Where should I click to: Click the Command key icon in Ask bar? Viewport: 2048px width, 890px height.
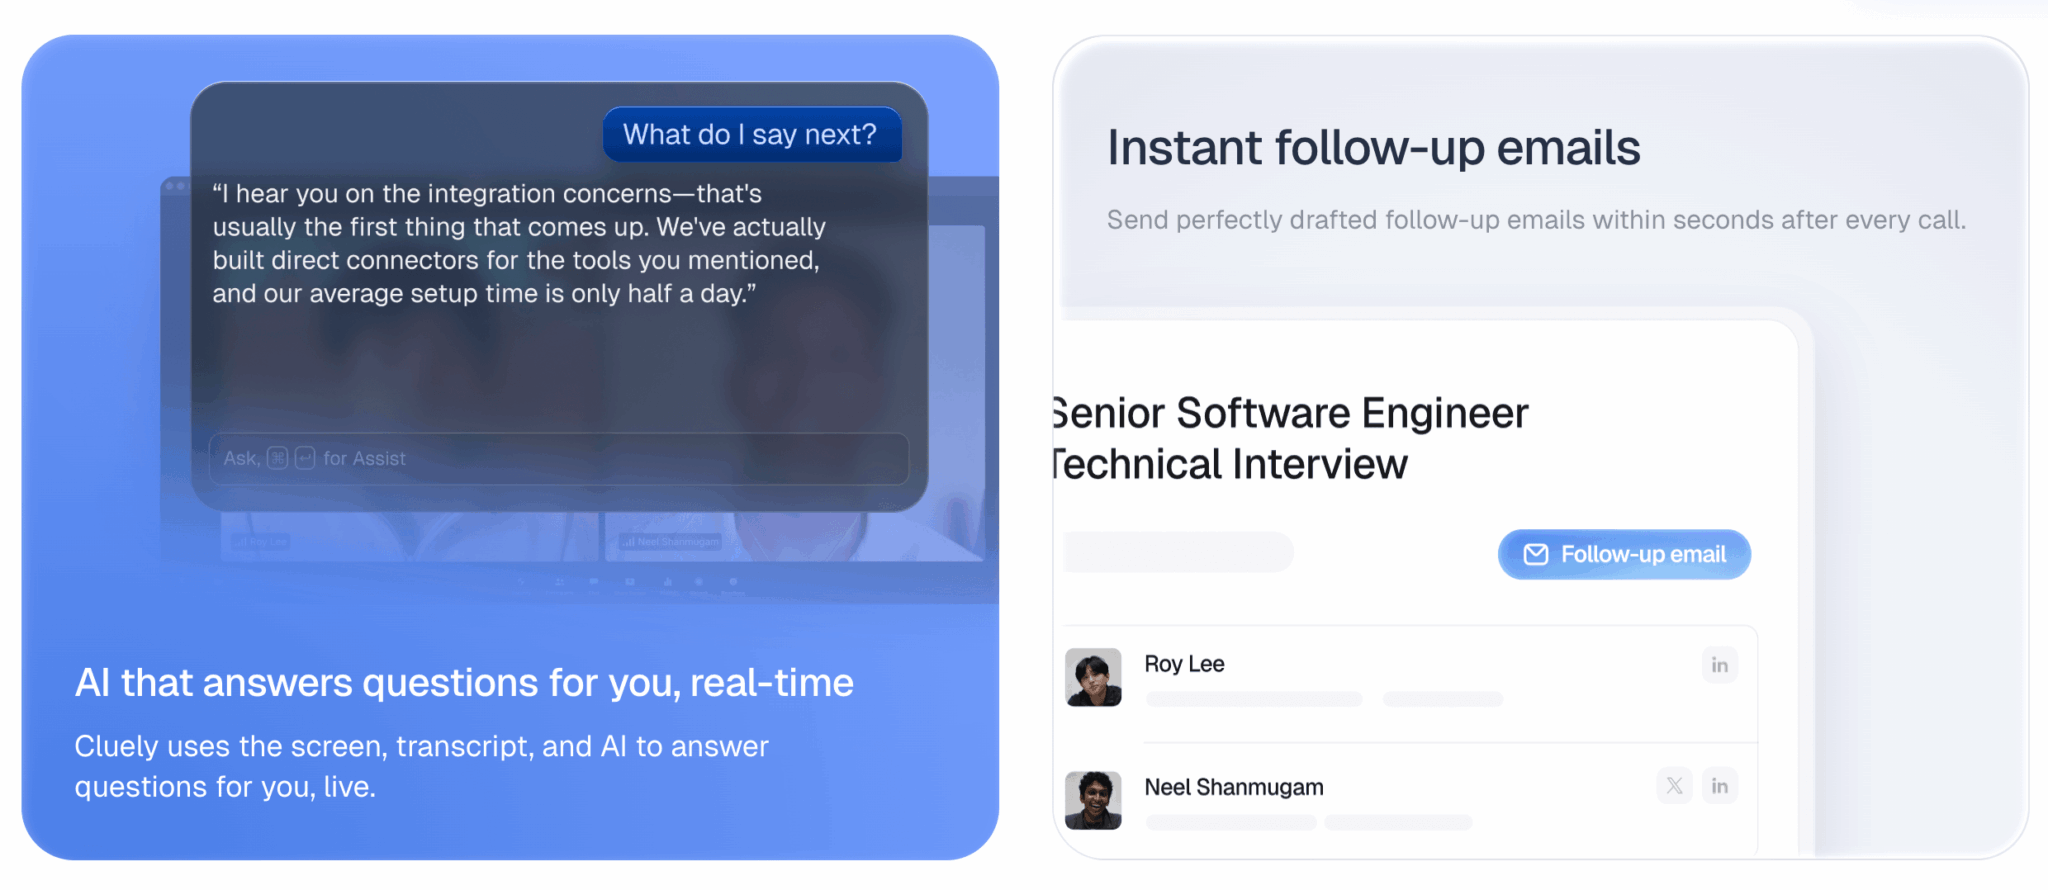pos(277,458)
